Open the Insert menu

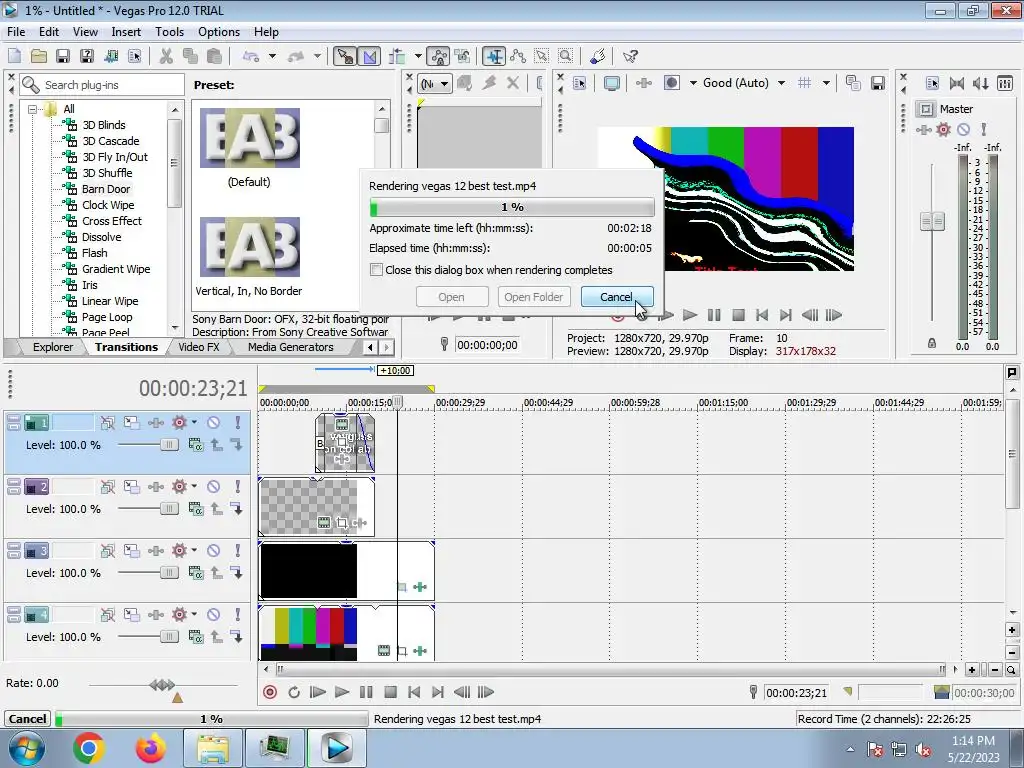(126, 31)
